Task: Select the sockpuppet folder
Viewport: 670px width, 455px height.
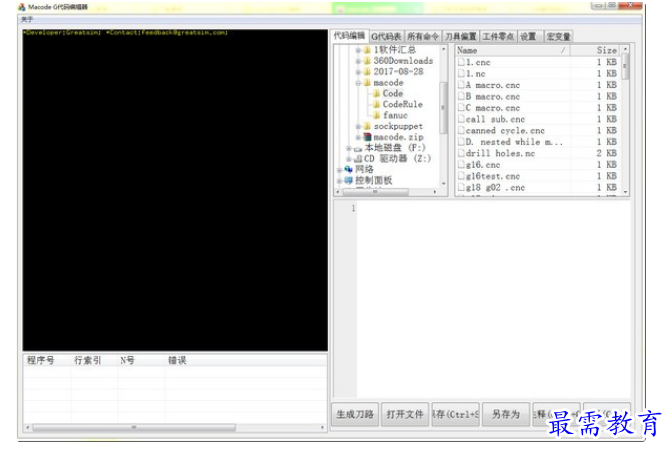Action: [x=398, y=126]
